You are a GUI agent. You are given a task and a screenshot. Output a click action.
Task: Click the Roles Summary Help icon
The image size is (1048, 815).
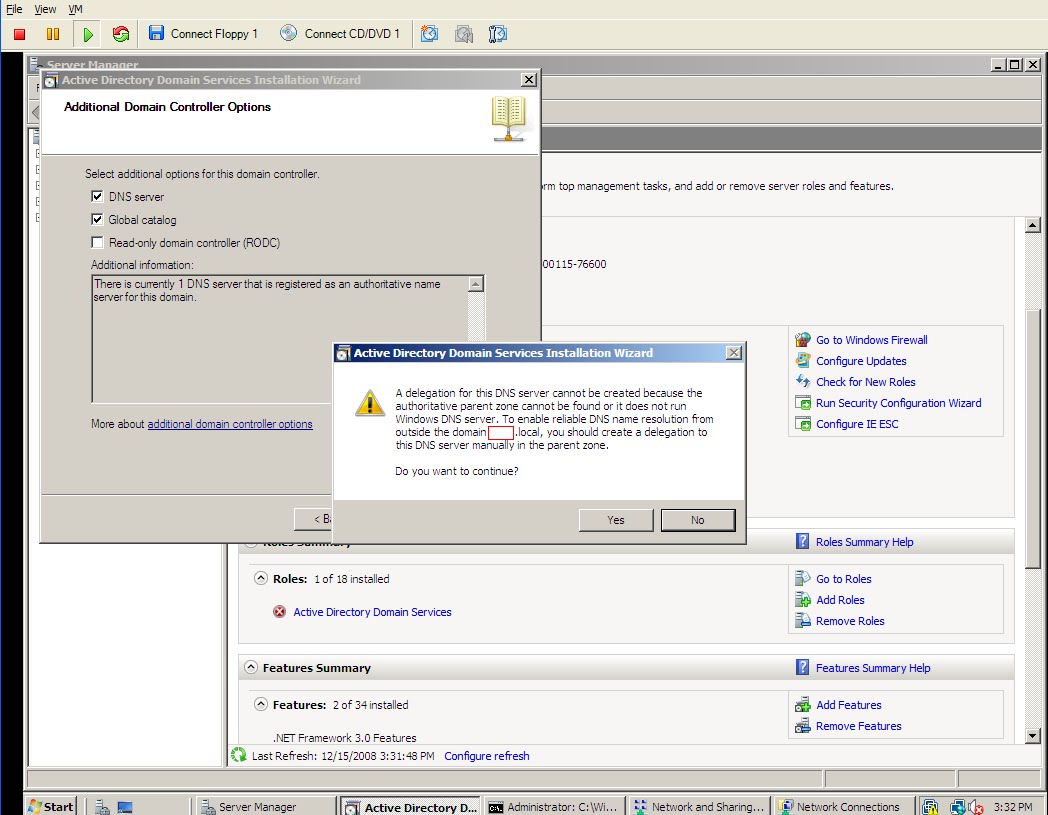click(803, 541)
